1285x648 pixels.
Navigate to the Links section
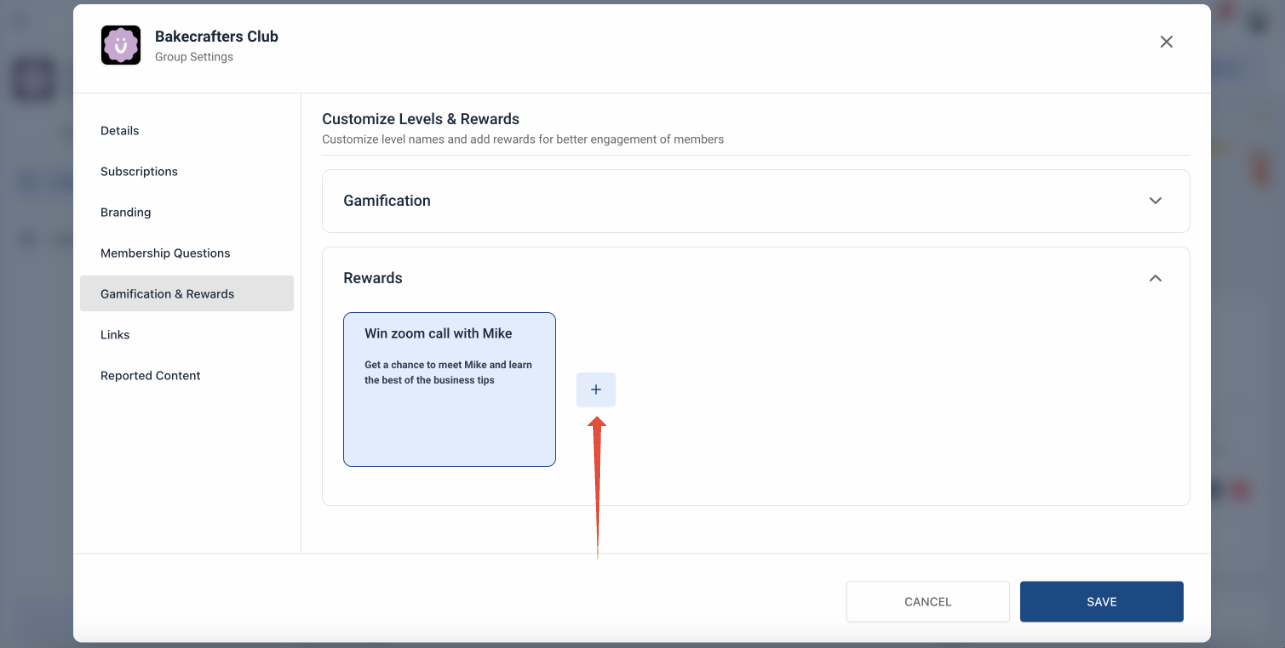click(115, 335)
